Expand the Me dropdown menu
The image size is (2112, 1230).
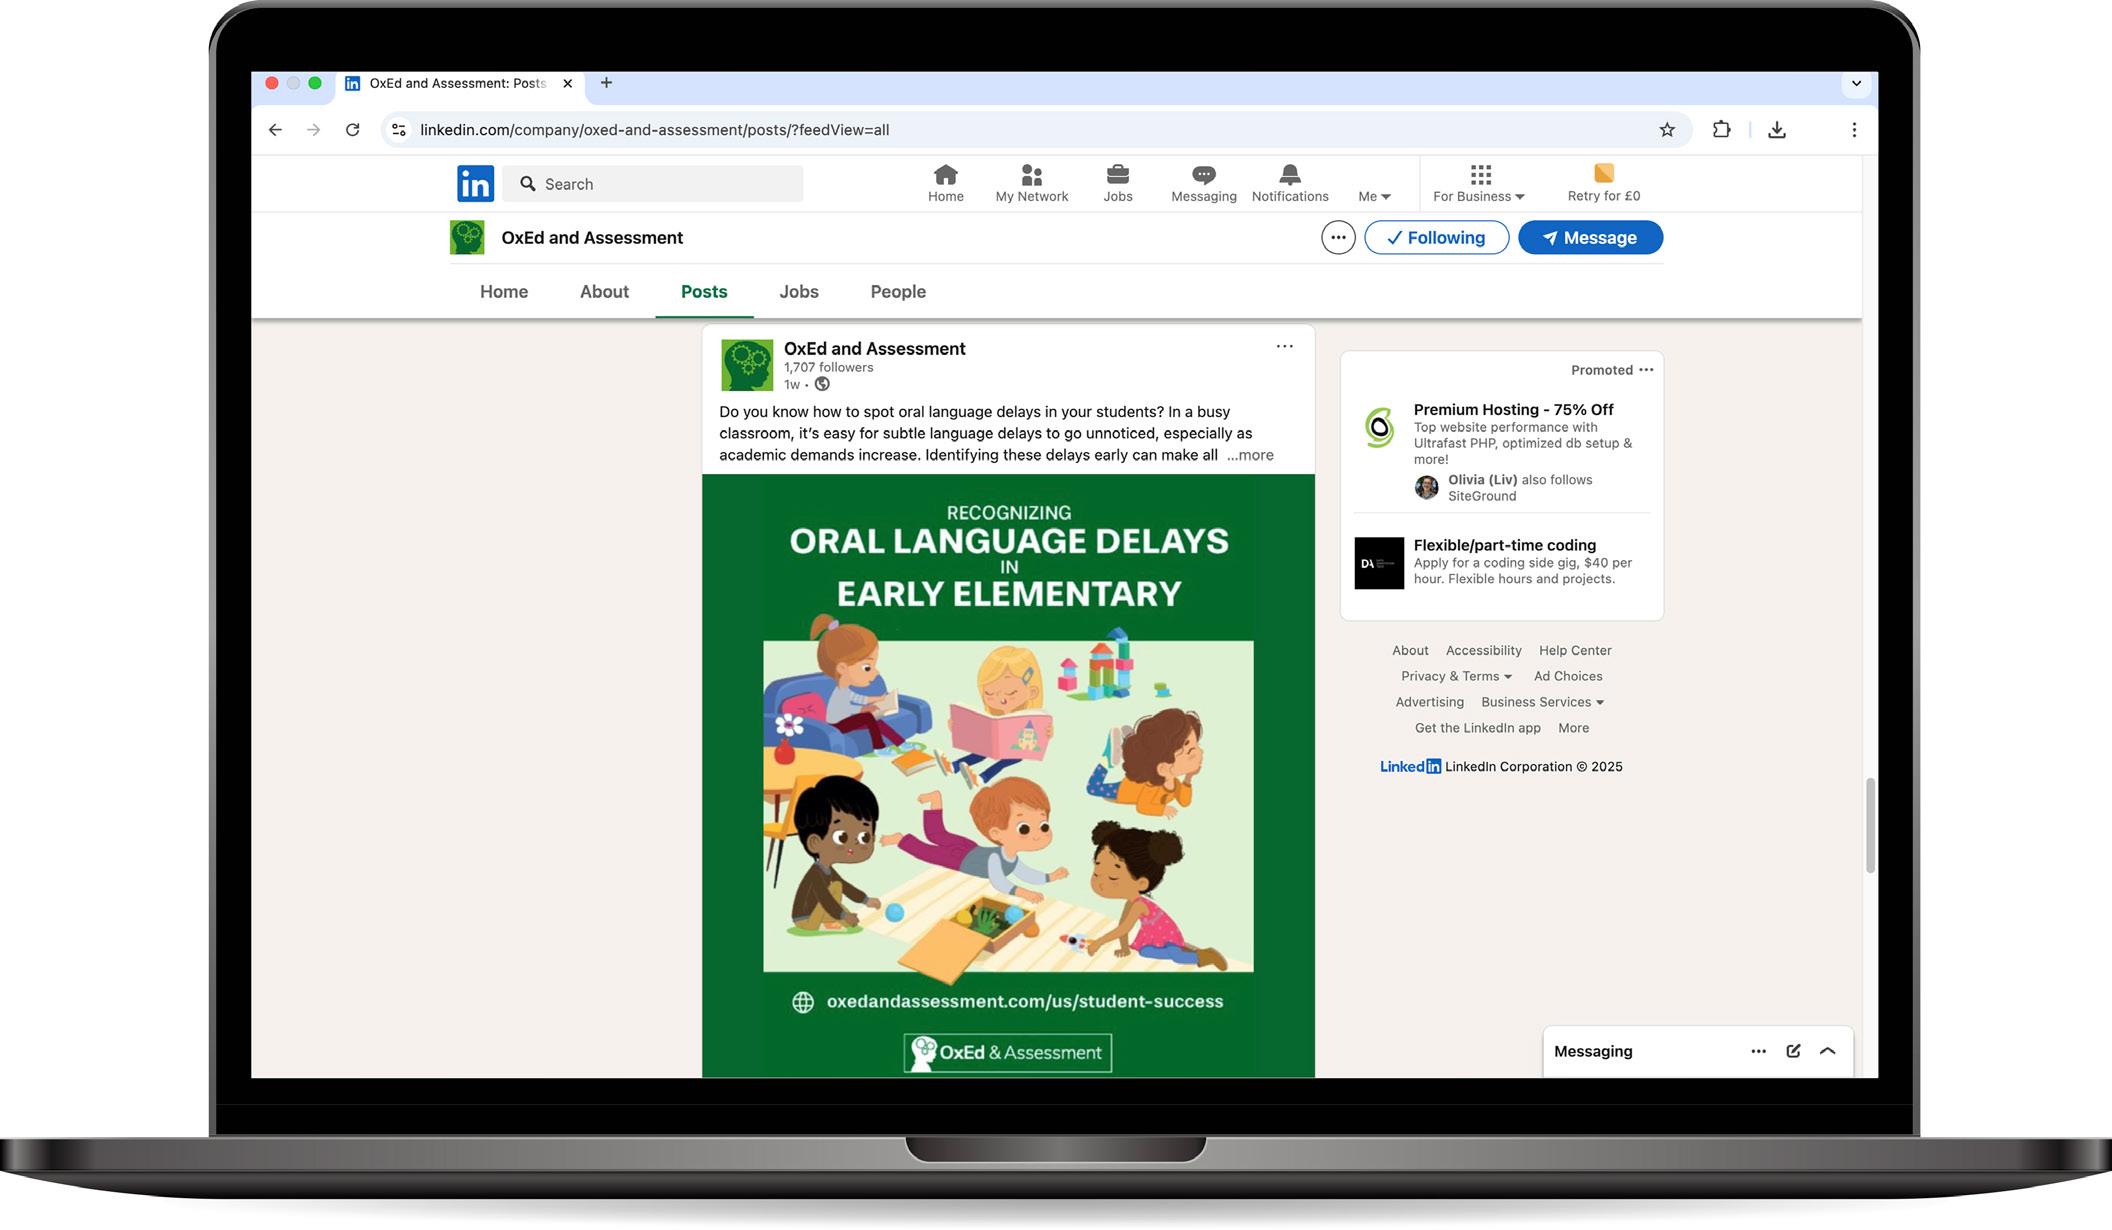(1374, 196)
